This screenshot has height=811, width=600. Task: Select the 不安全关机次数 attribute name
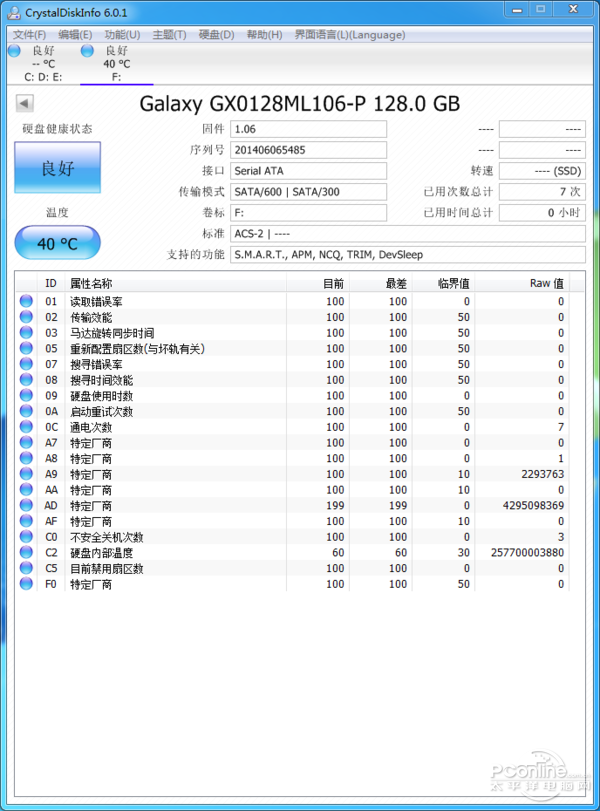click(107, 537)
